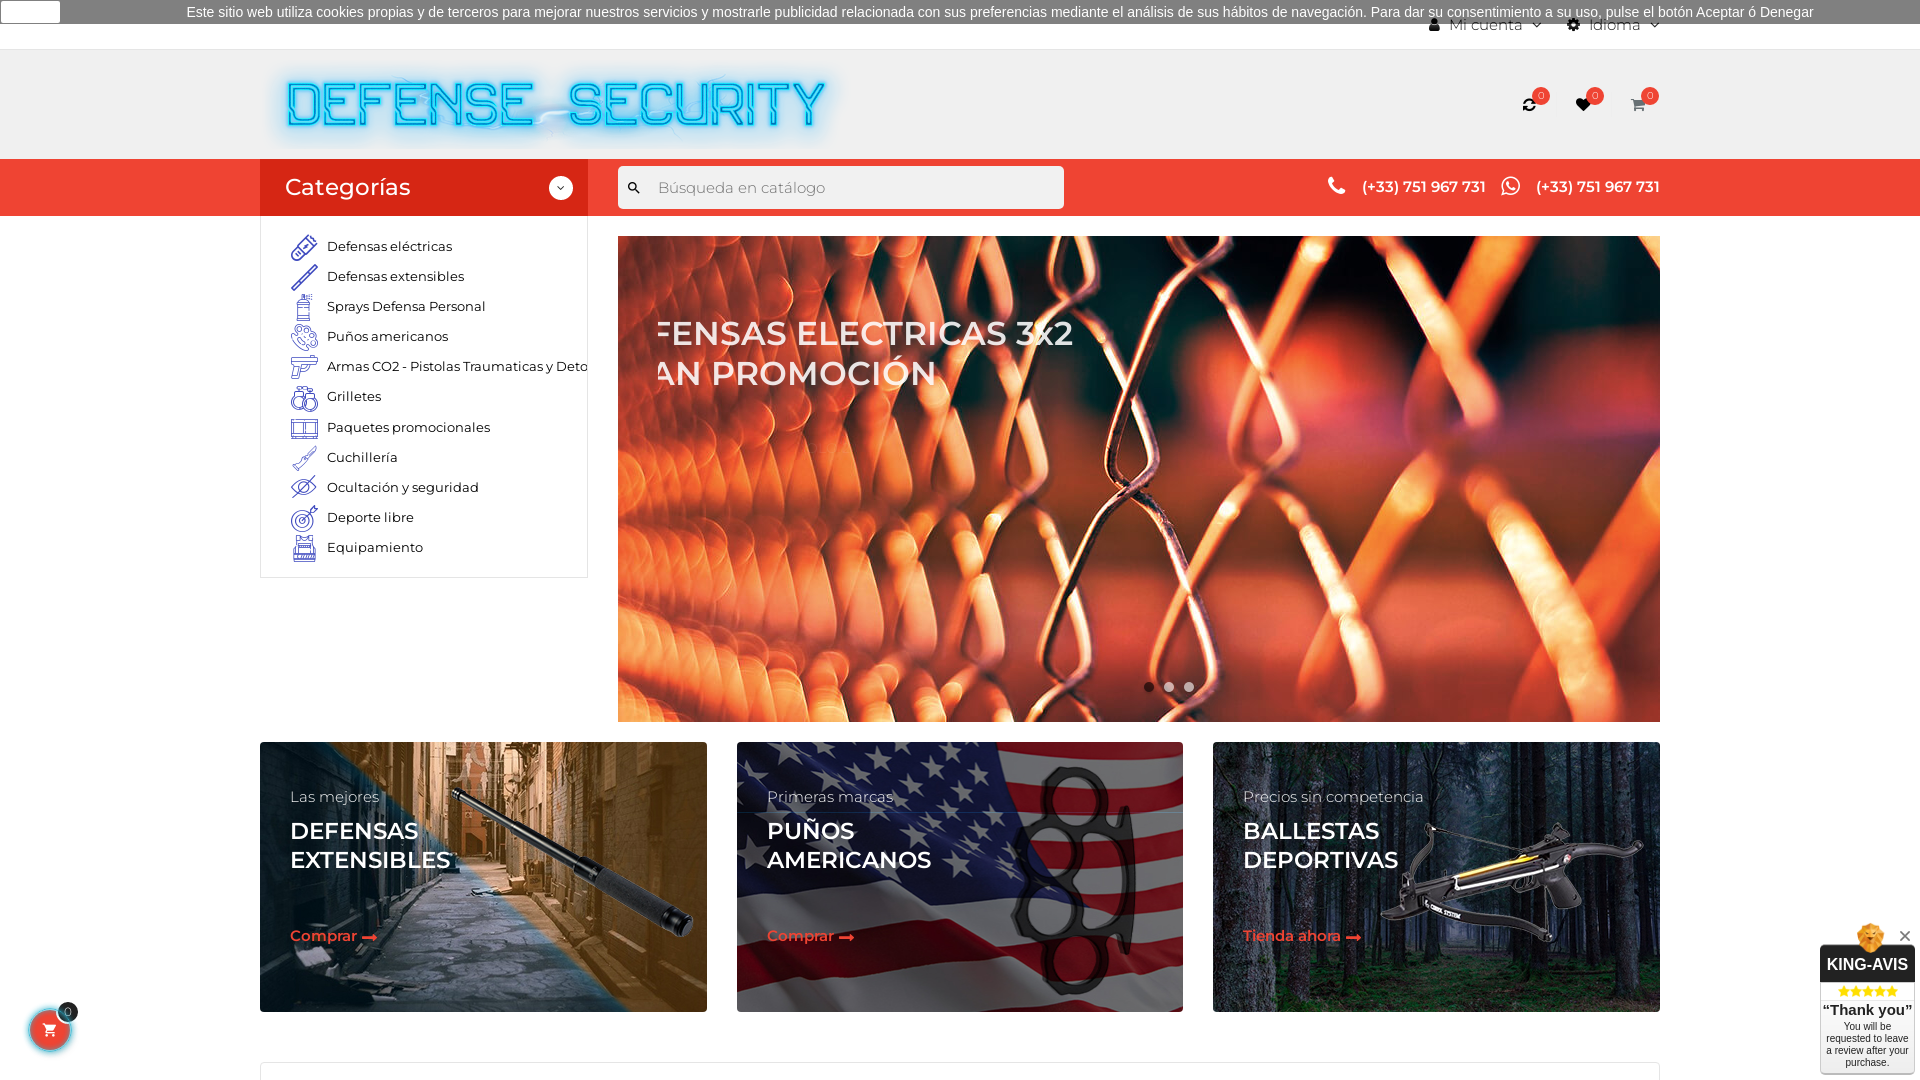Click the search magnifier icon
The image size is (1920, 1080).
(x=634, y=188)
